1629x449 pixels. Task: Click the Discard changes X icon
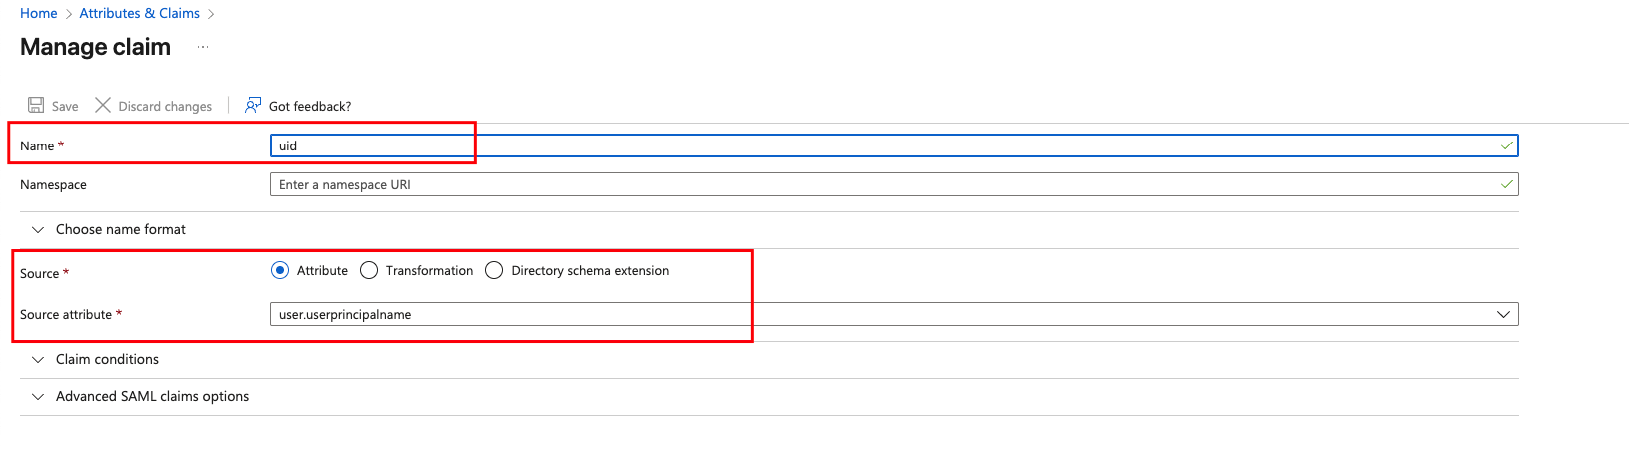103,106
